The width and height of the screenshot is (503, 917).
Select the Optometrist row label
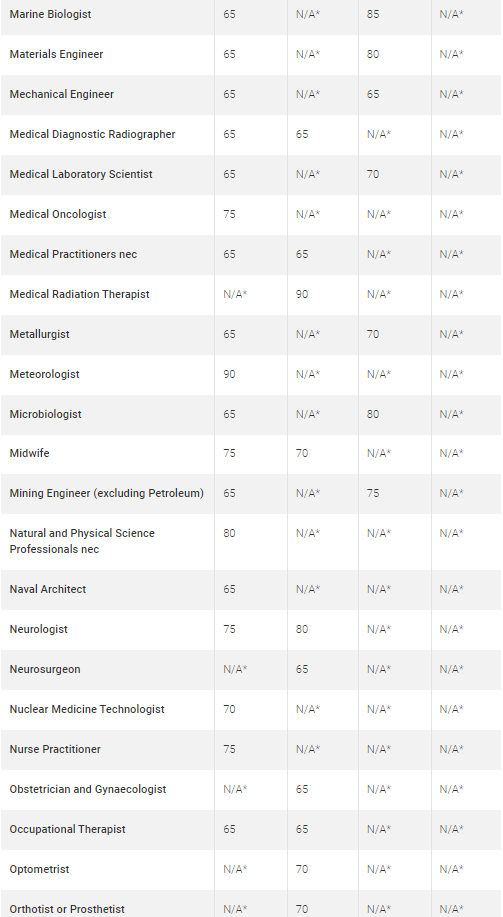[39, 870]
